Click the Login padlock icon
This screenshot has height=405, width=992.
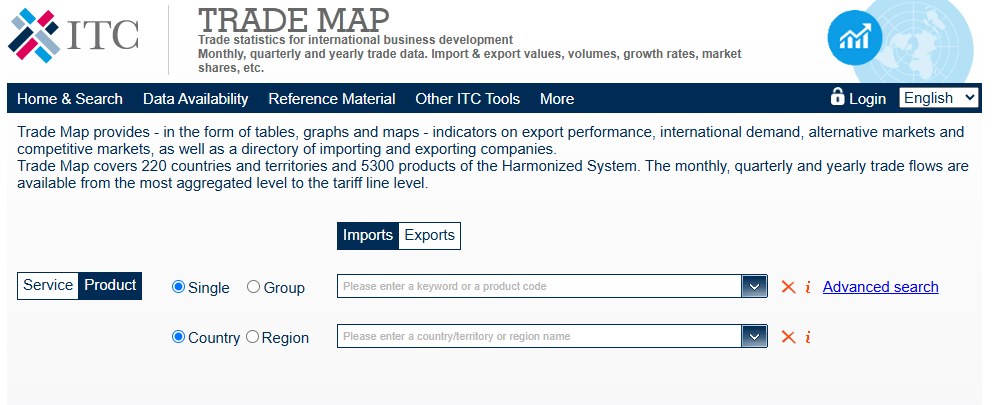click(837, 97)
